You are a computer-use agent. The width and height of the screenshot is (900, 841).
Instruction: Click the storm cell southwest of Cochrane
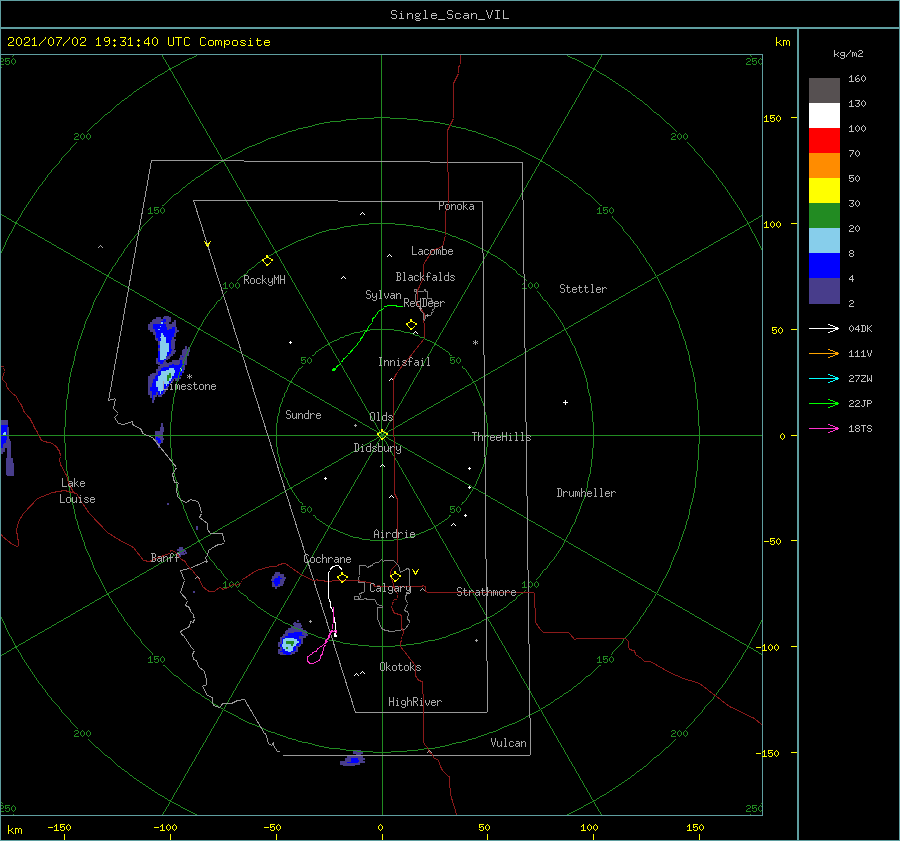(x=292, y=641)
